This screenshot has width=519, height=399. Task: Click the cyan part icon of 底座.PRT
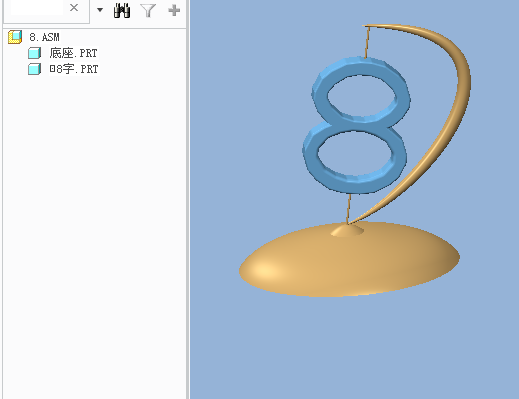click(x=34, y=53)
